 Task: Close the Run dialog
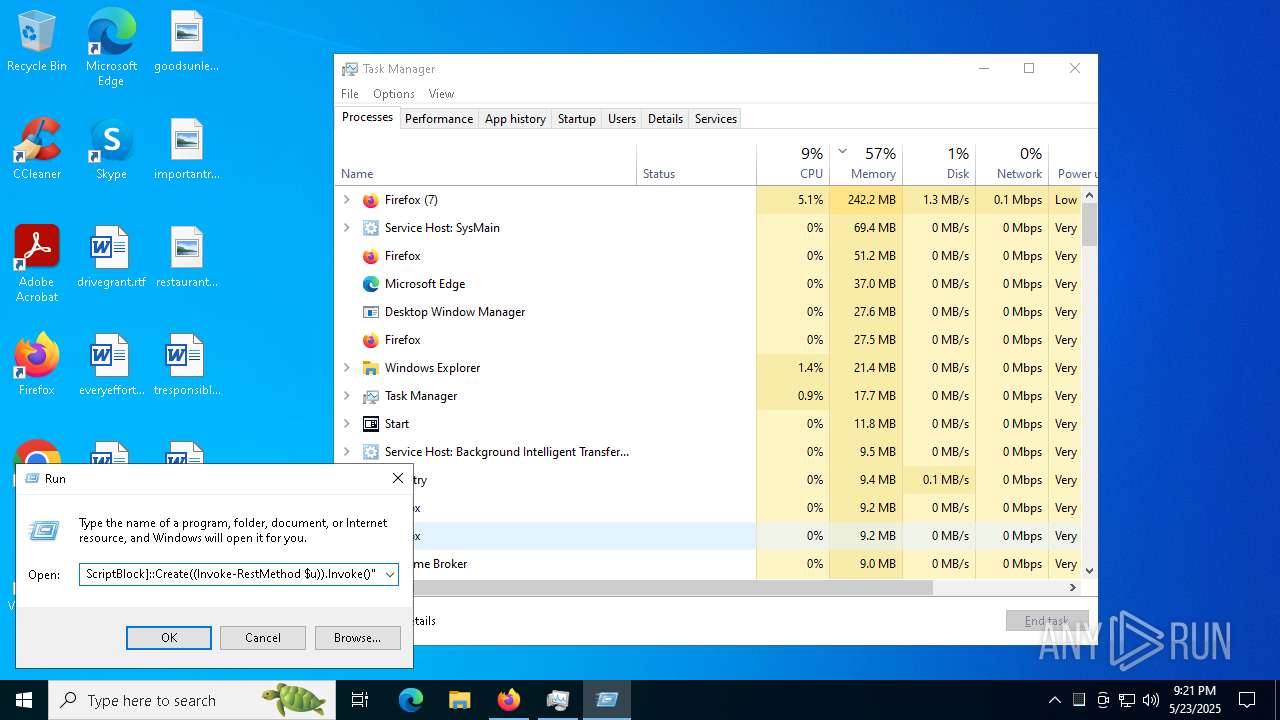tap(398, 479)
